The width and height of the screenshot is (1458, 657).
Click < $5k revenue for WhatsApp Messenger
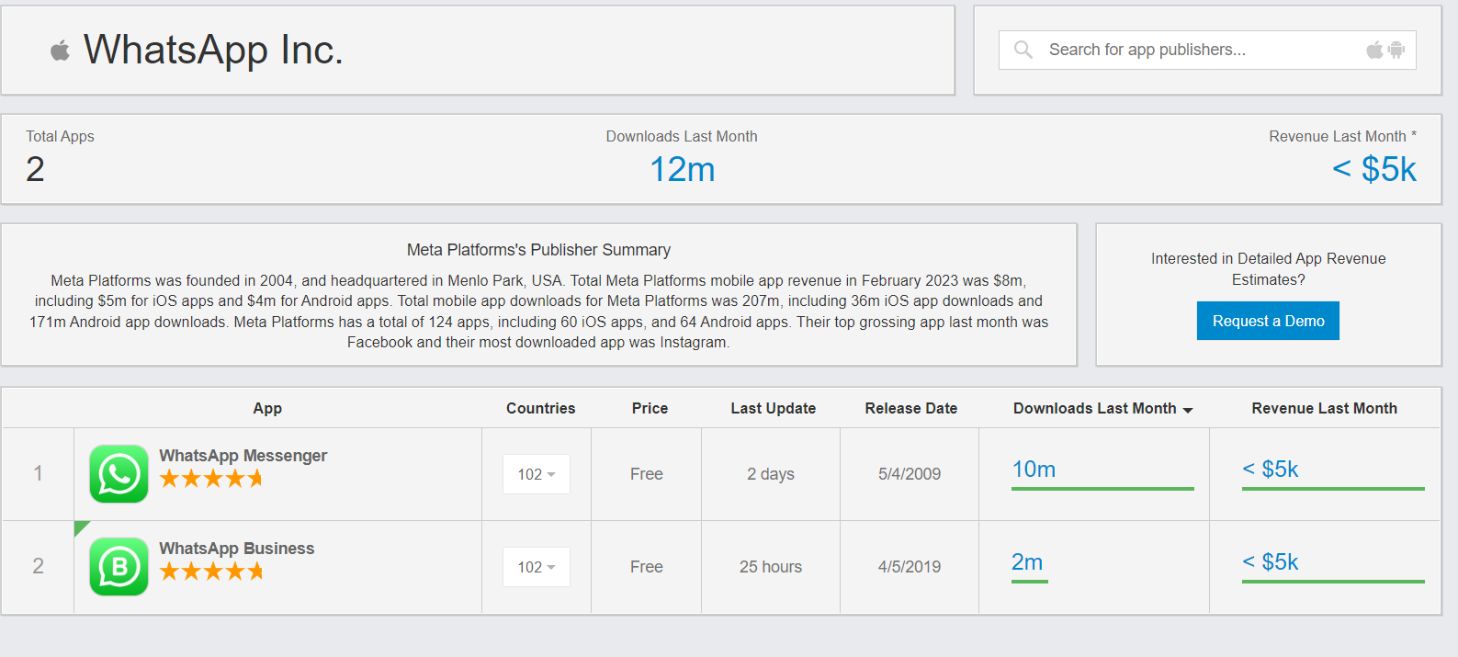[x=1270, y=469]
